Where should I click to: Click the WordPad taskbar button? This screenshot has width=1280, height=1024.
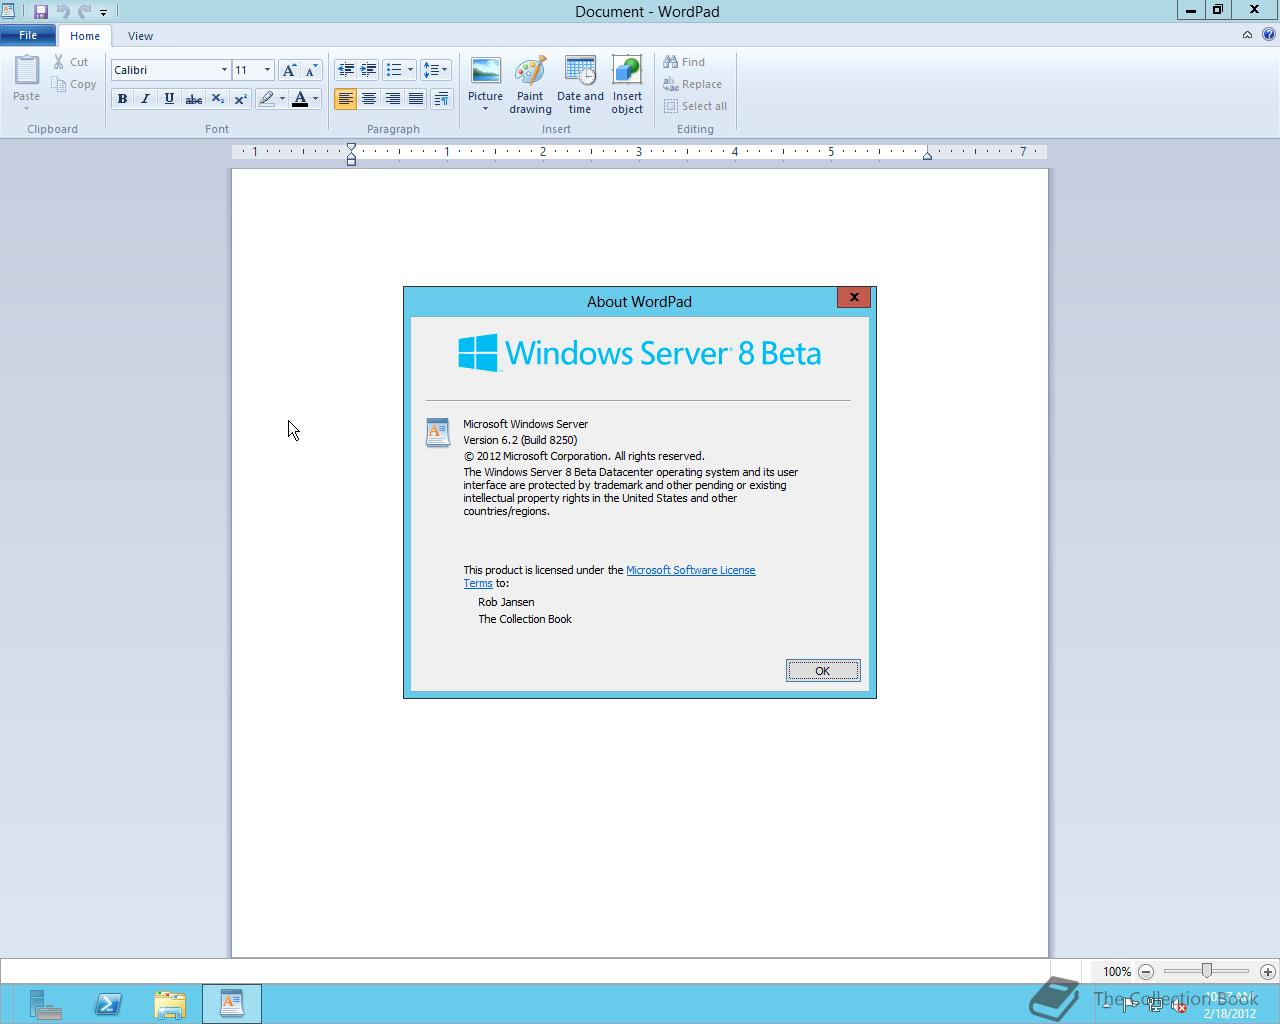pos(232,1004)
